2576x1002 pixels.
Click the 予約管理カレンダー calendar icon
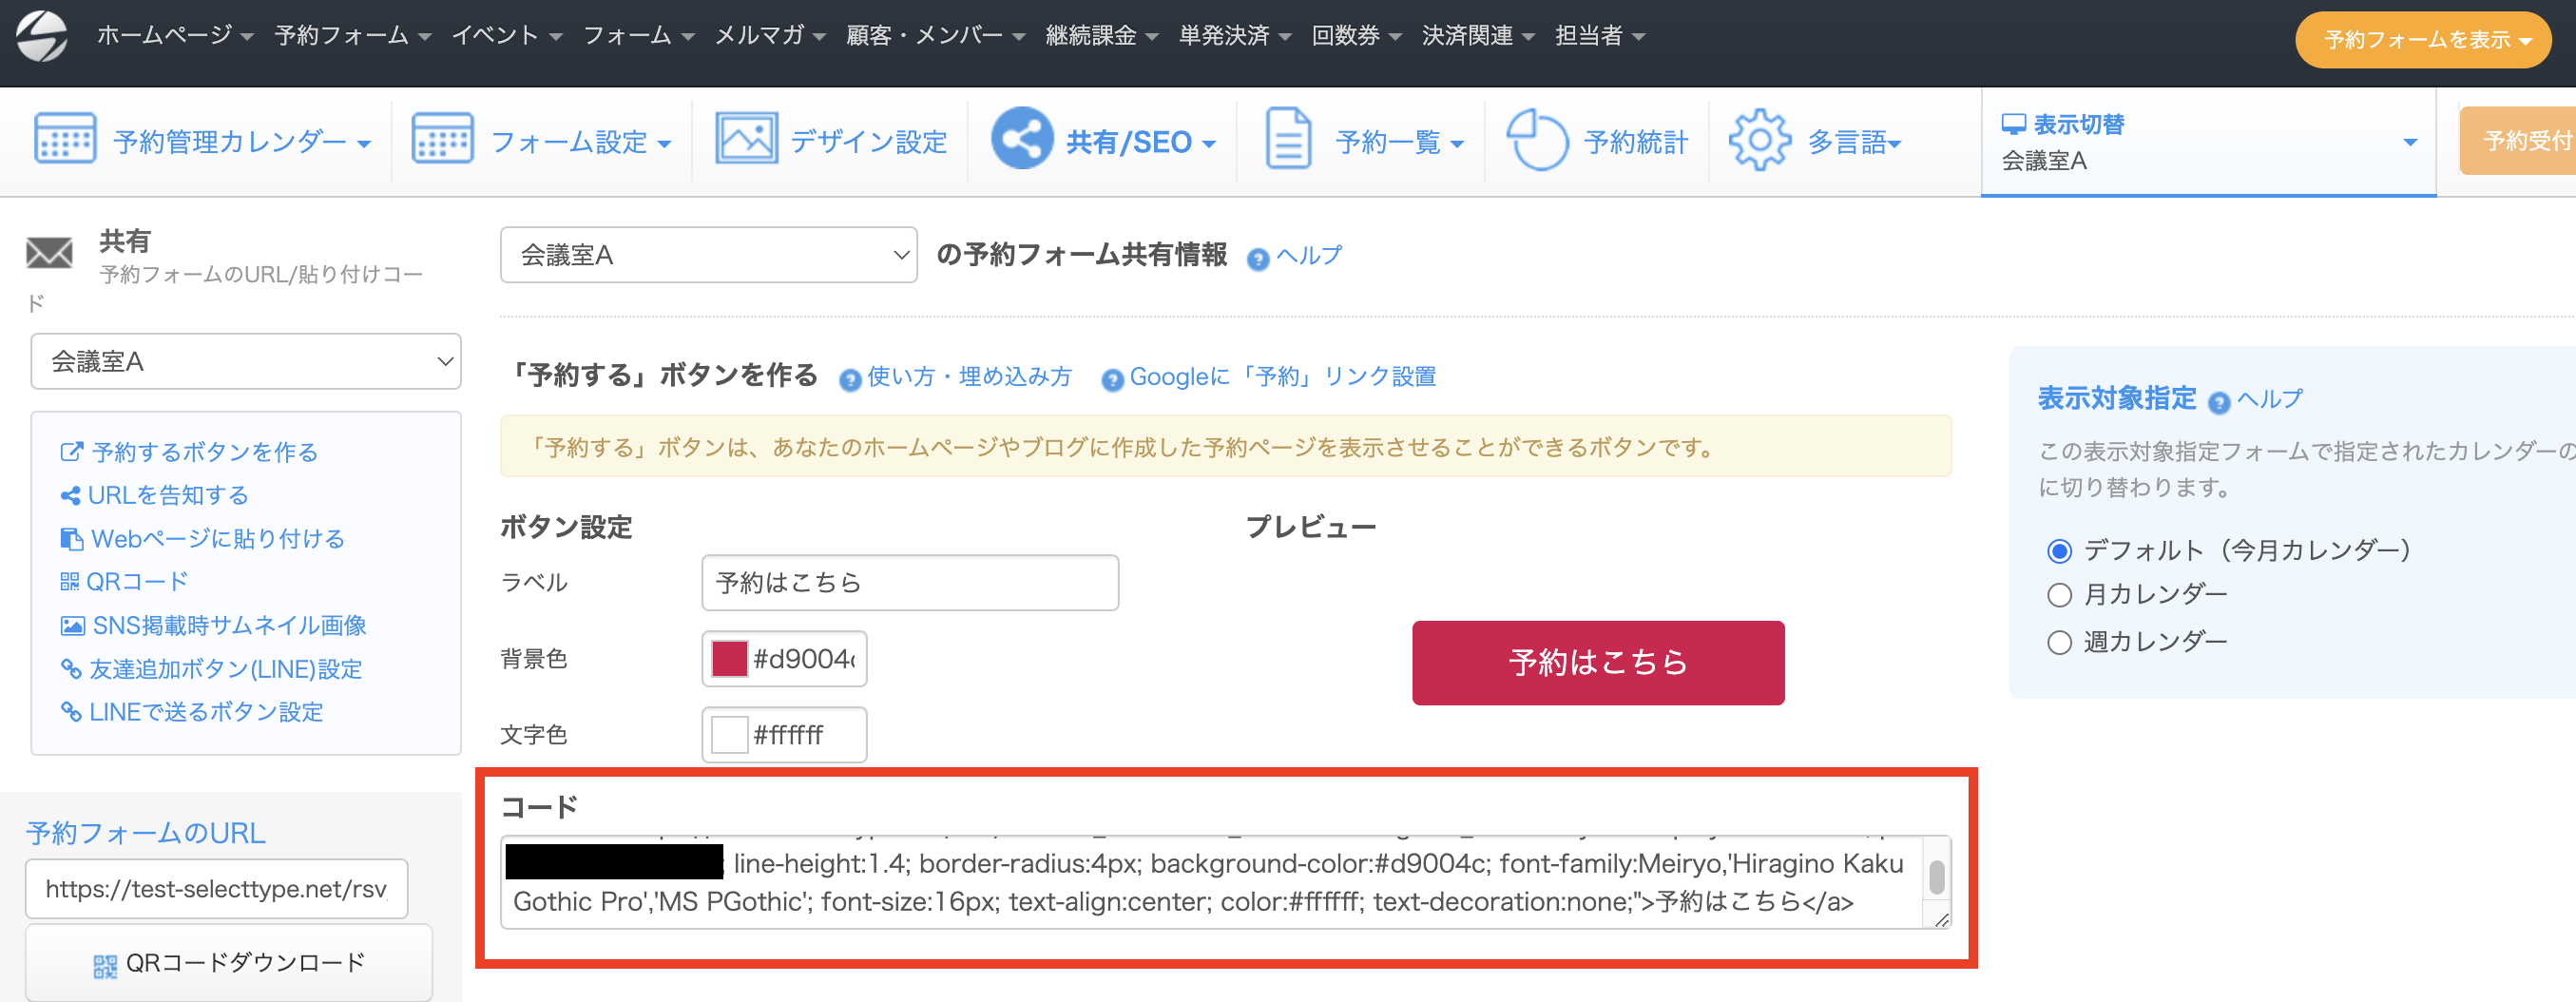65,139
